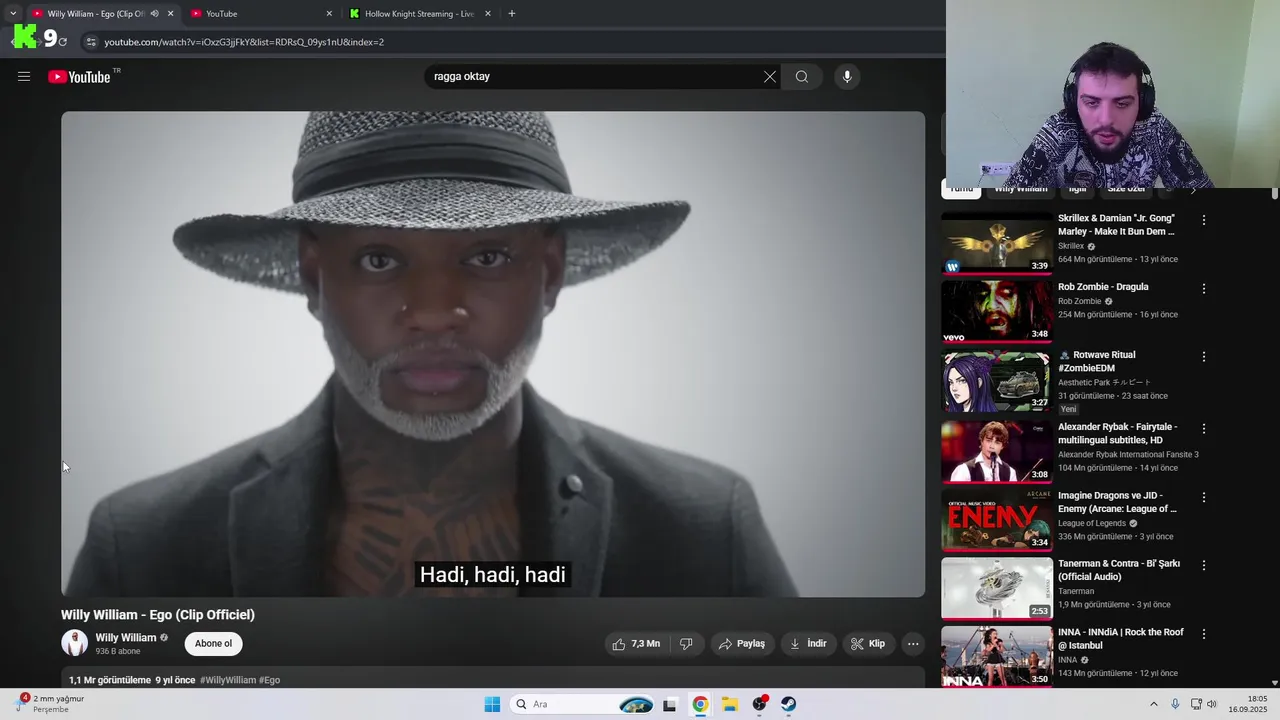Select the Willy William filter chip
Viewport: 1280px width, 720px height.
1021,189
